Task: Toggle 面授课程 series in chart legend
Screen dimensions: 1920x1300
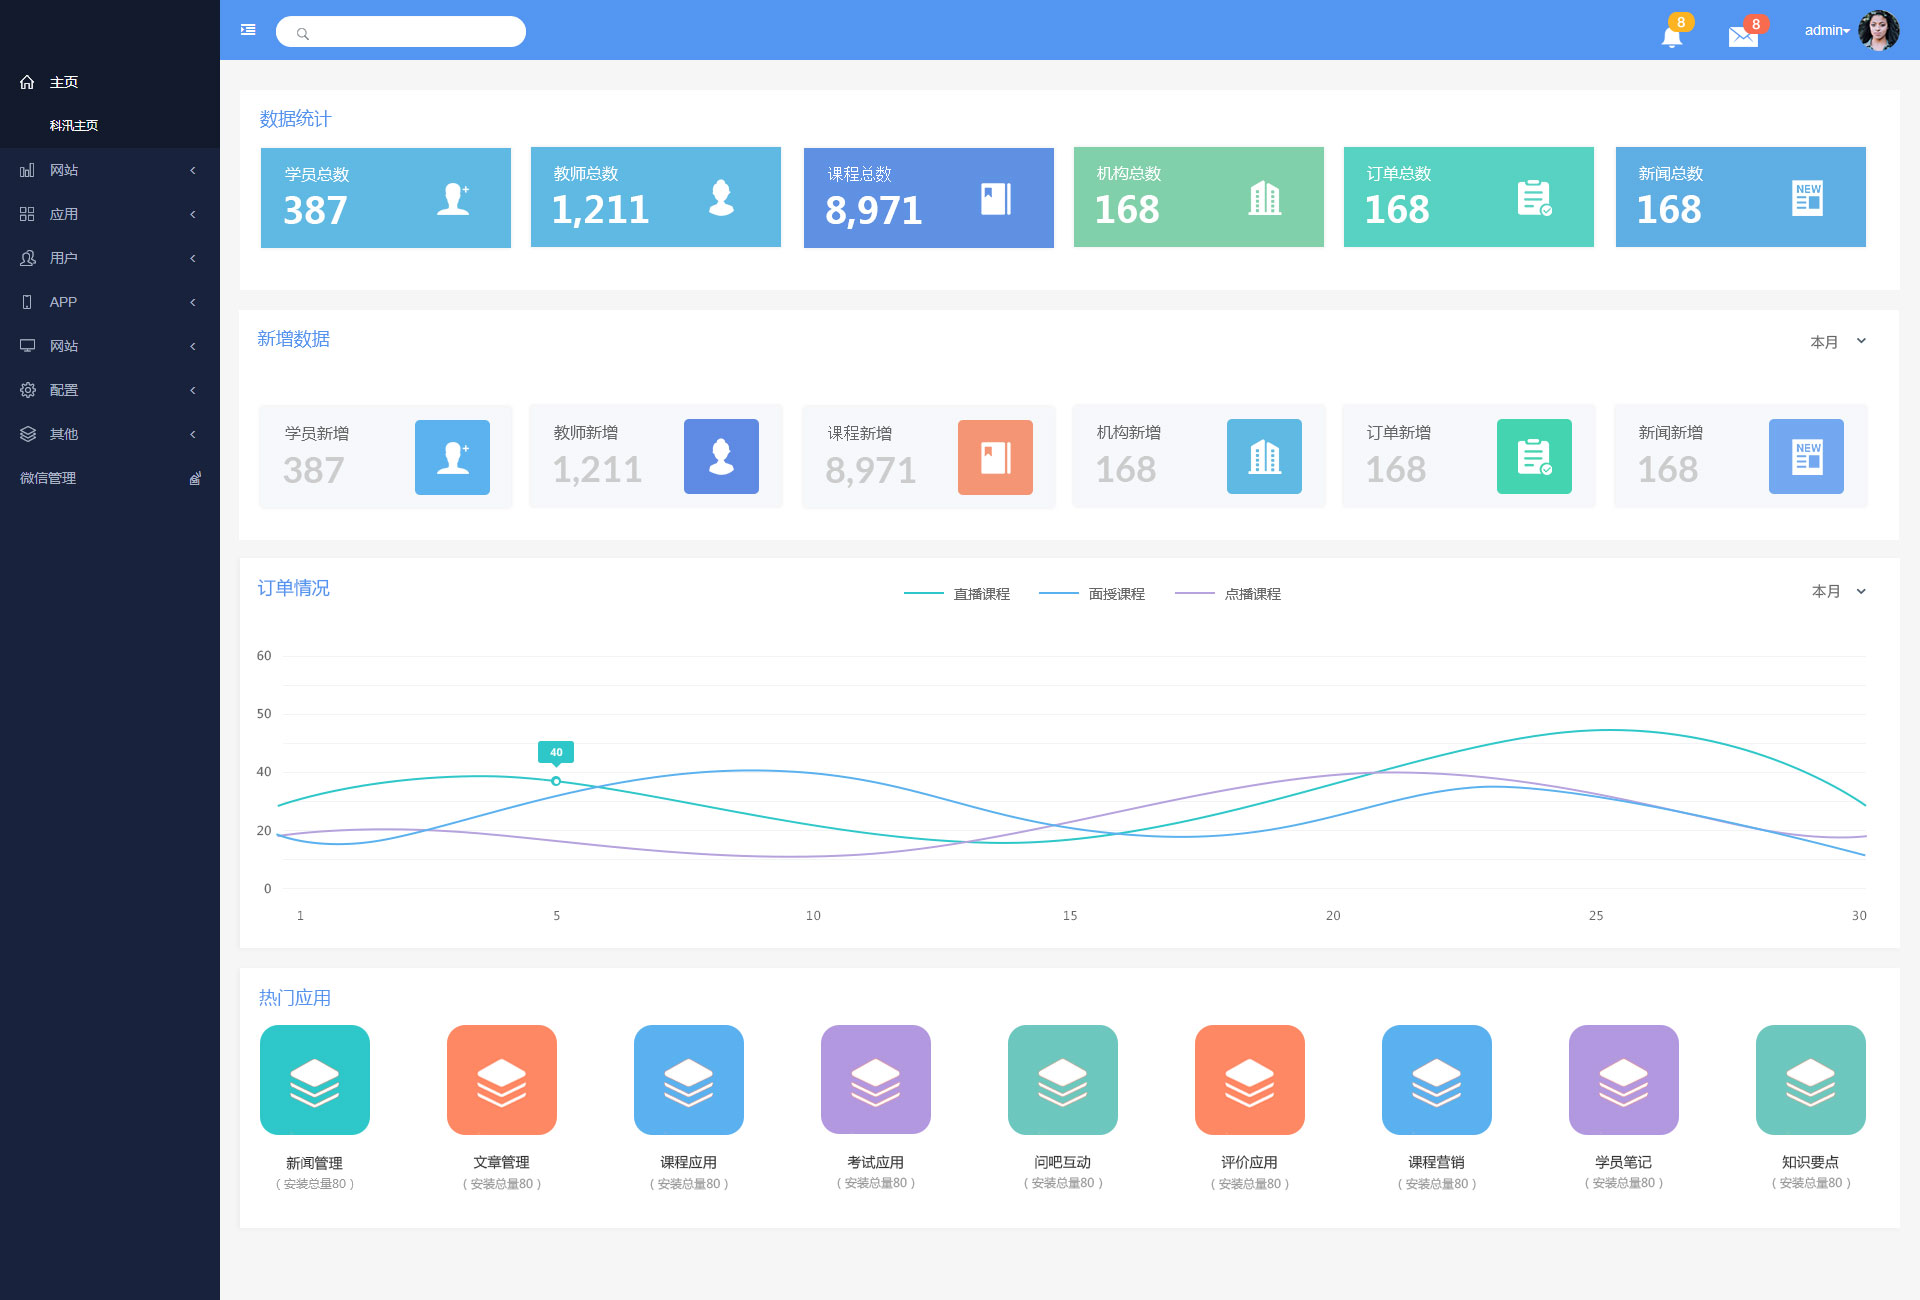Action: pos(1115,594)
